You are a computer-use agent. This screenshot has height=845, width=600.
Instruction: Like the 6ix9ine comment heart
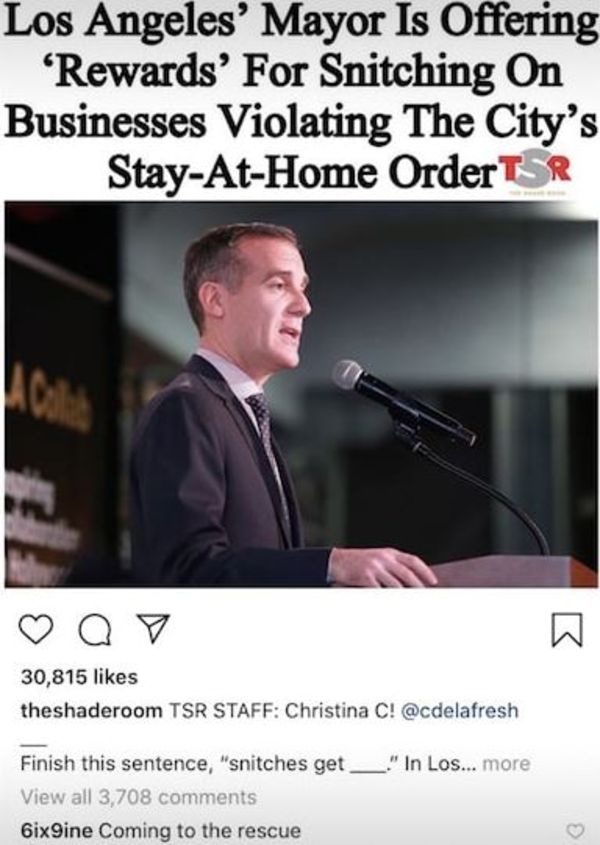tap(576, 830)
